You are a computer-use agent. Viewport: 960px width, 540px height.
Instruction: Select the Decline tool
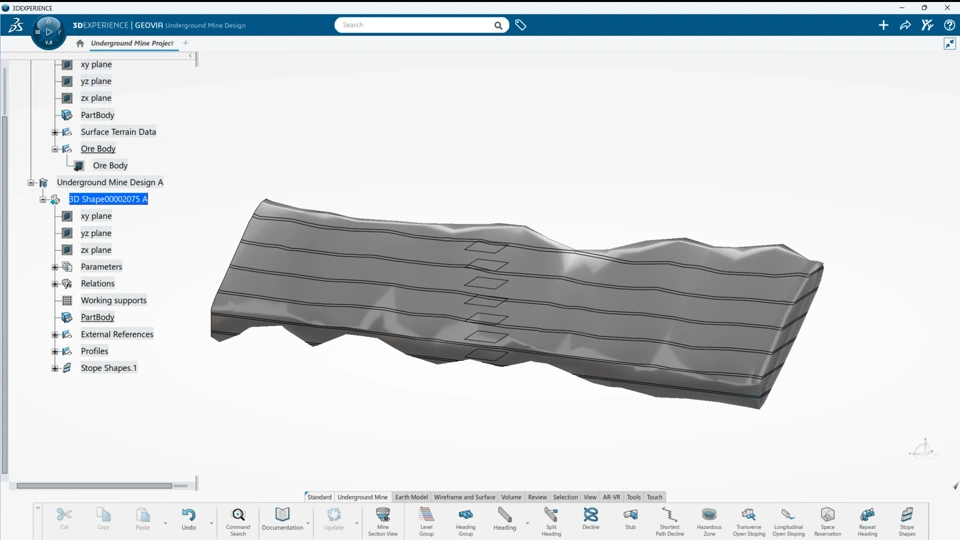(x=591, y=518)
